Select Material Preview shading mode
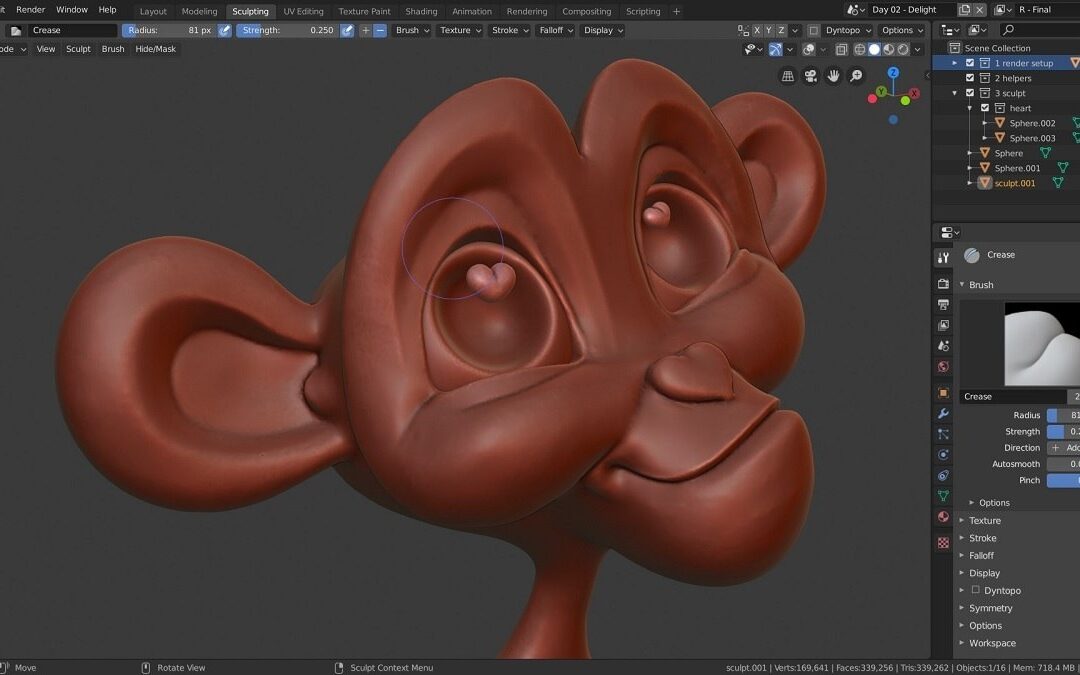Image resolution: width=1080 pixels, height=675 pixels. 889,49
